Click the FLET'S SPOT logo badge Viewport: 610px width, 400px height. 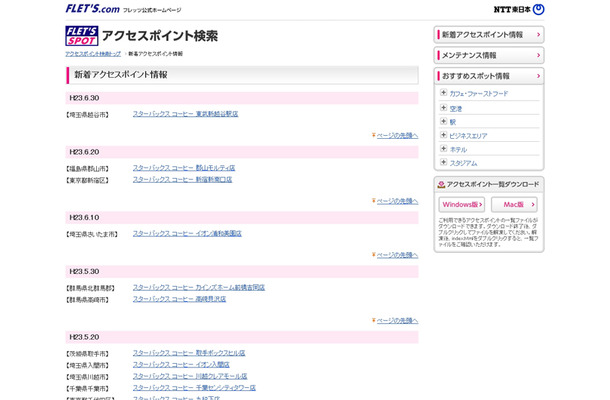[82, 36]
